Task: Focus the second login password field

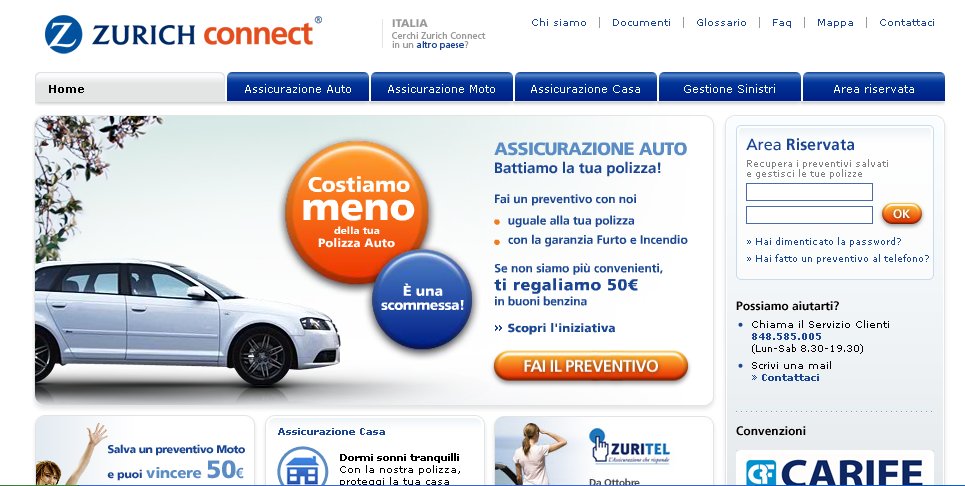Action: [809, 215]
